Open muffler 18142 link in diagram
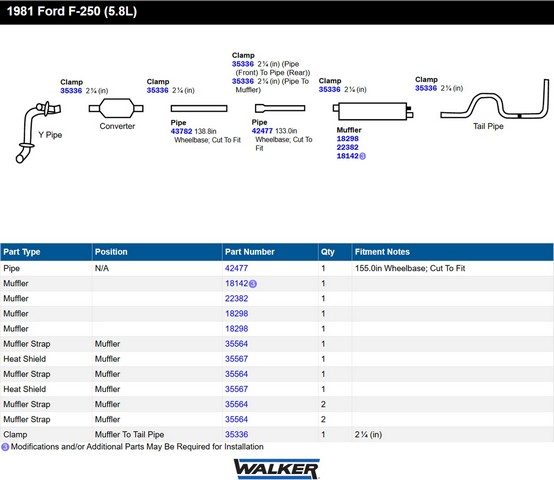The height and width of the screenshot is (480, 554). (348, 156)
